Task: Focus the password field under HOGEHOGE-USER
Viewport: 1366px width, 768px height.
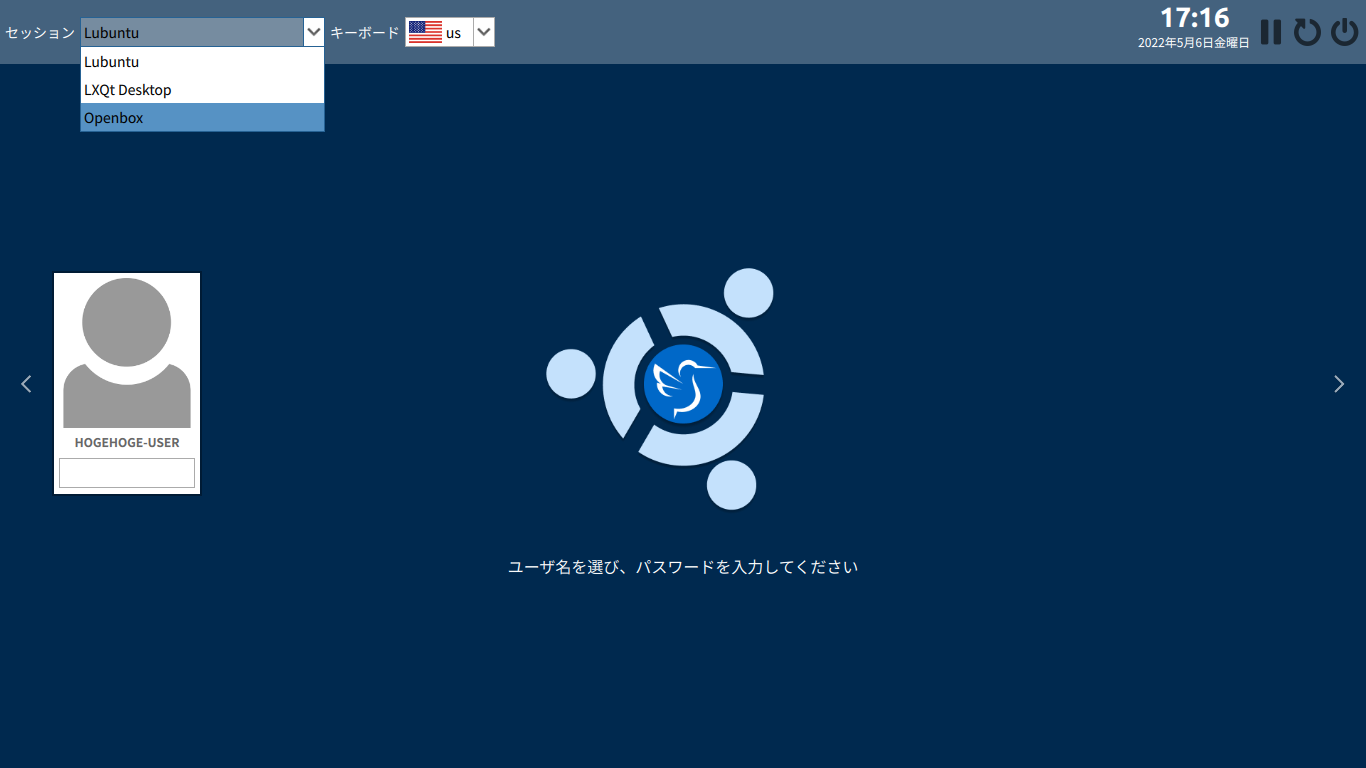Action: pyautogui.click(x=127, y=473)
